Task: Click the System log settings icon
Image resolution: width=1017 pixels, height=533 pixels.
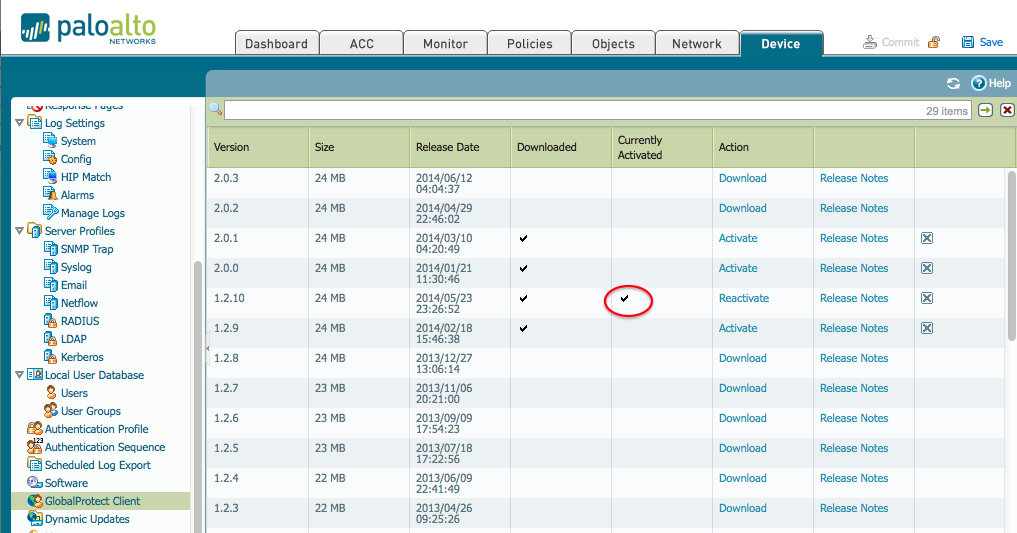Action: tap(50, 140)
